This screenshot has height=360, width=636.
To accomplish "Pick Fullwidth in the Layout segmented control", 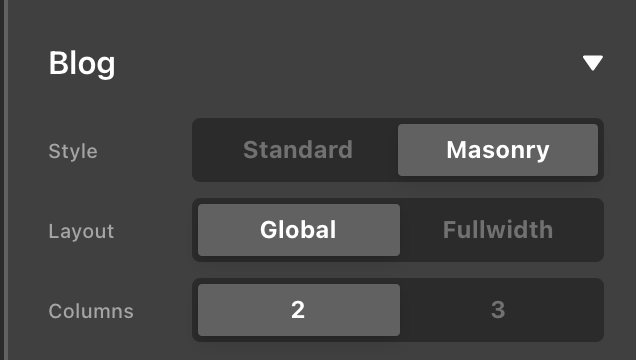I will 498,230.
